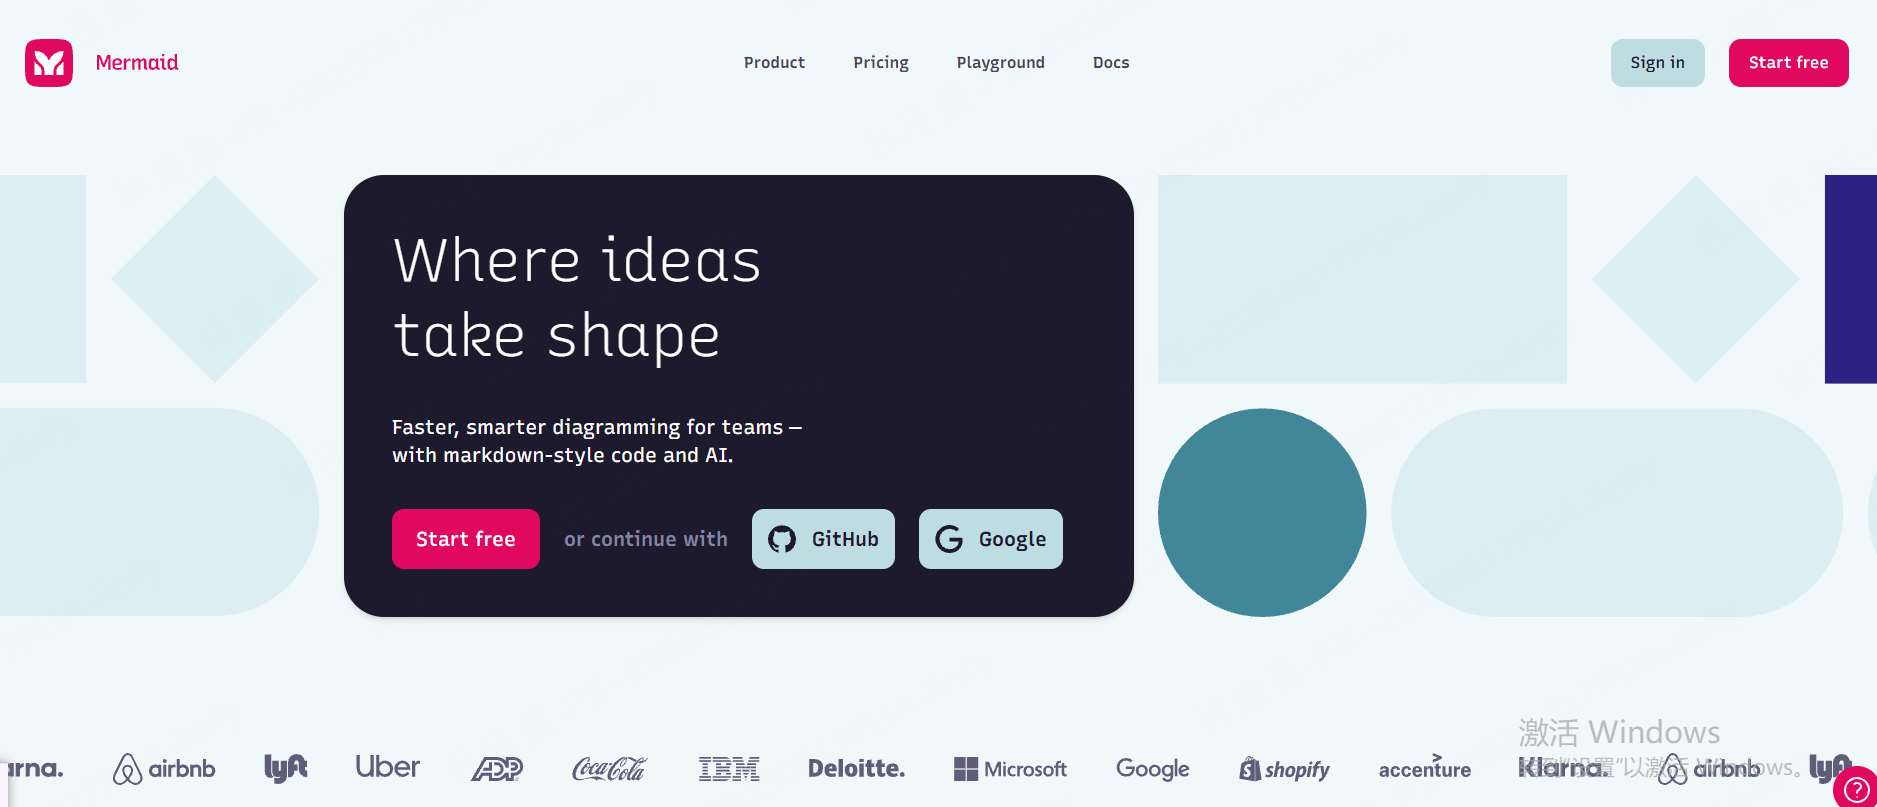Image resolution: width=1877 pixels, height=807 pixels.
Task: Open the Playground link
Action: point(1000,62)
